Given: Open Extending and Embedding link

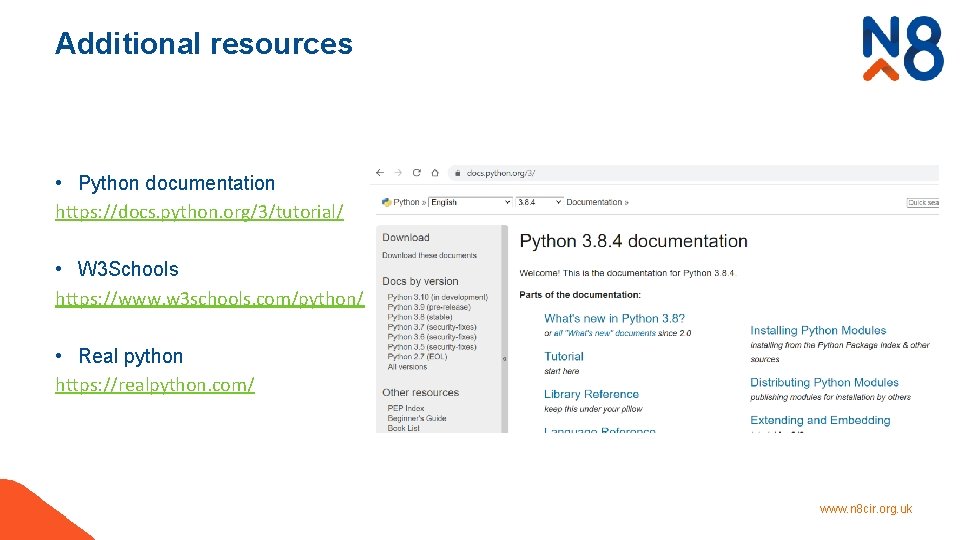Looking at the screenshot, I should (x=820, y=421).
